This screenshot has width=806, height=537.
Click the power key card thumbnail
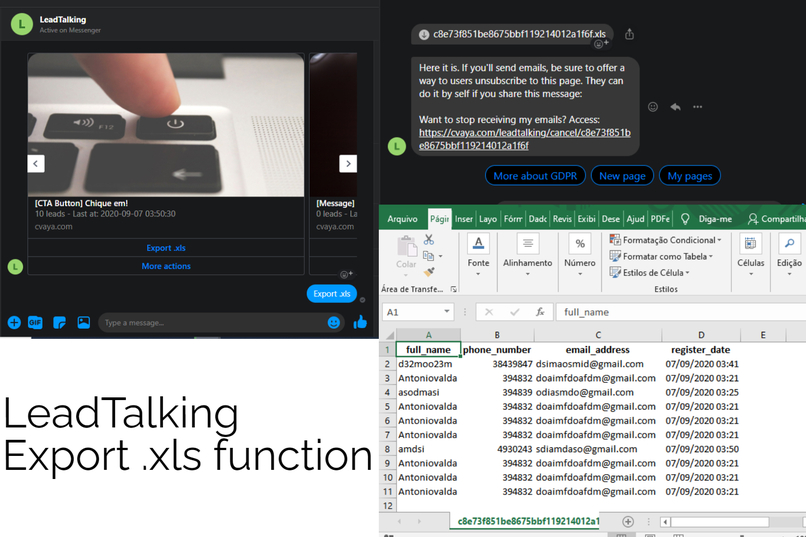(x=166, y=125)
